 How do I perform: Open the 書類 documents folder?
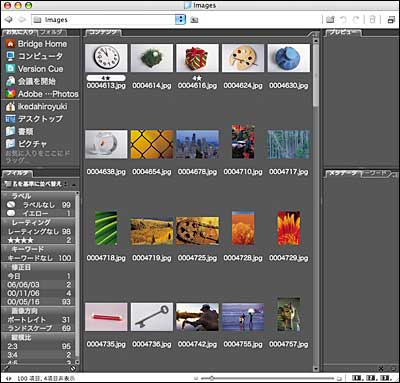click(20, 132)
